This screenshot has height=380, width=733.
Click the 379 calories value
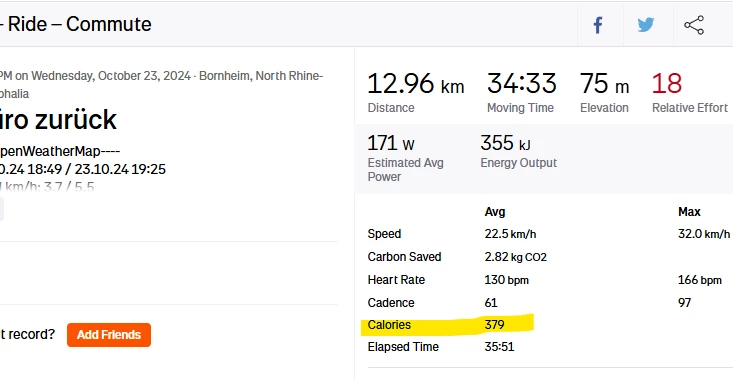tap(495, 325)
